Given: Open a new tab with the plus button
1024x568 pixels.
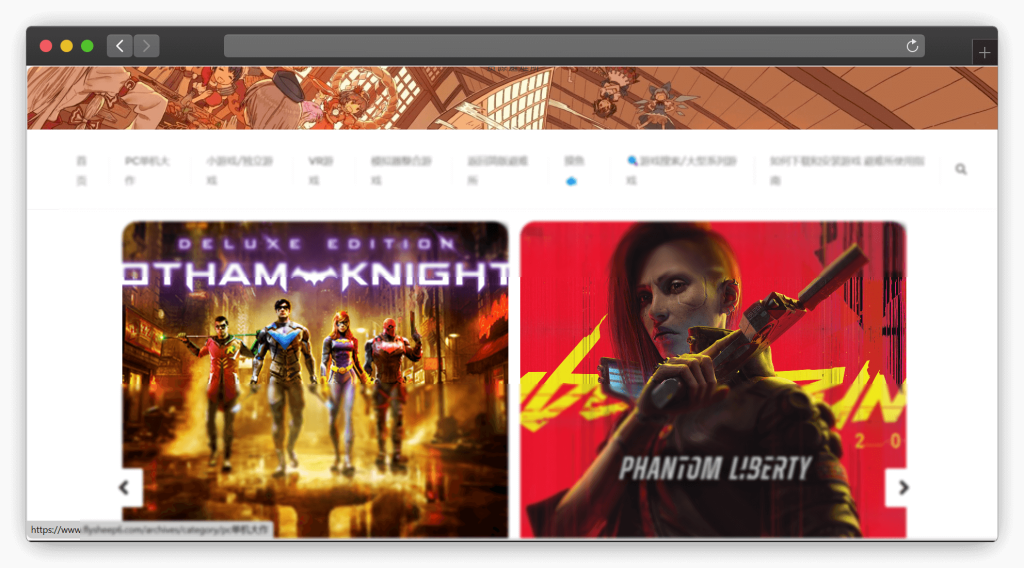Looking at the screenshot, I should pos(984,53).
